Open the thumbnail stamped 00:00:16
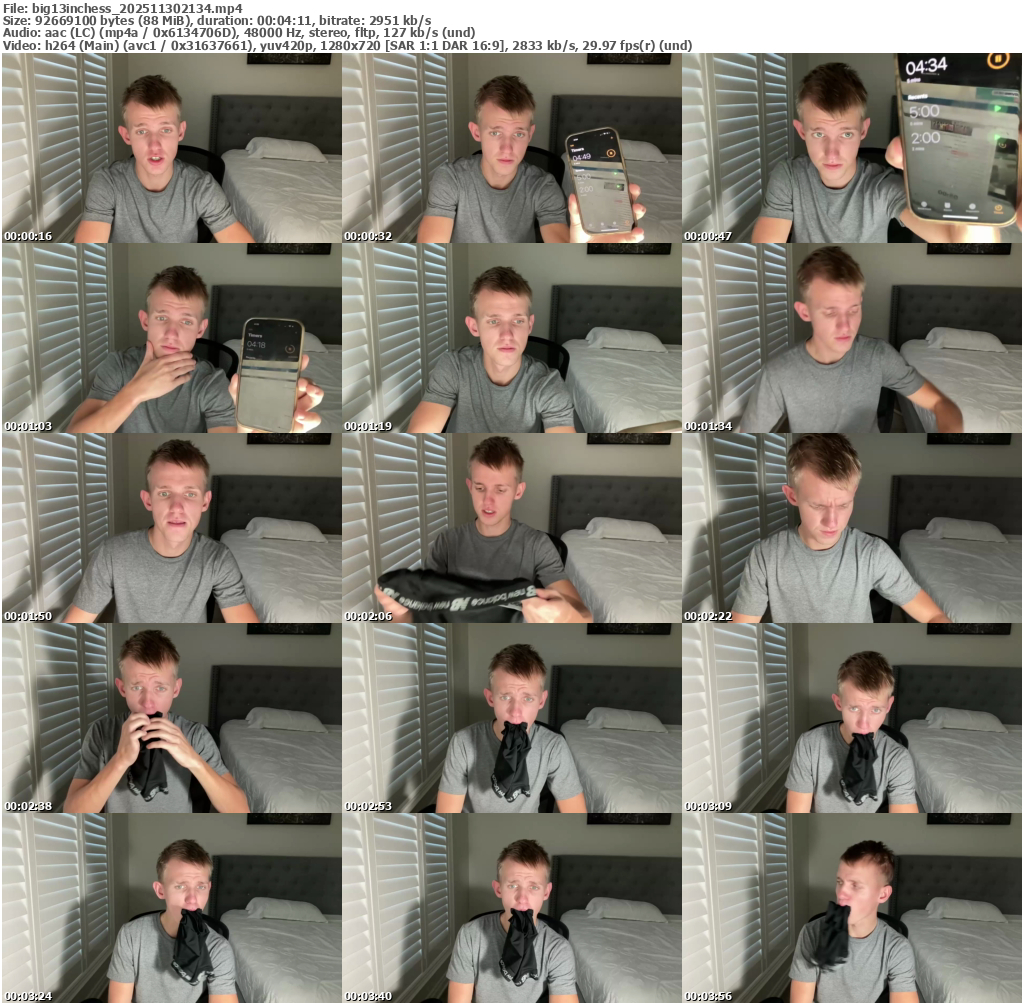Image resolution: width=1024 pixels, height=1003 pixels. point(171,148)
